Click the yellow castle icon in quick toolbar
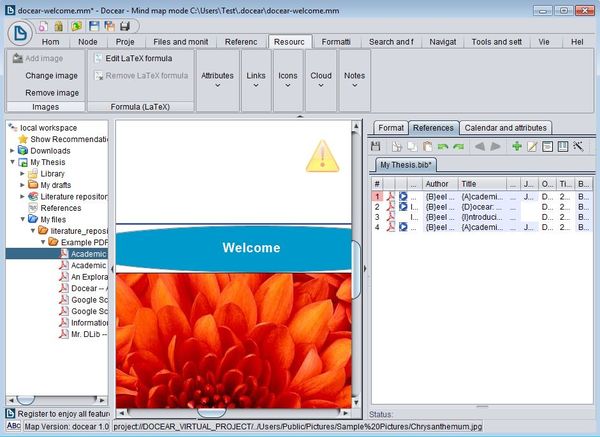The height and width of the screenshot is (437, 600). (59, 26)
